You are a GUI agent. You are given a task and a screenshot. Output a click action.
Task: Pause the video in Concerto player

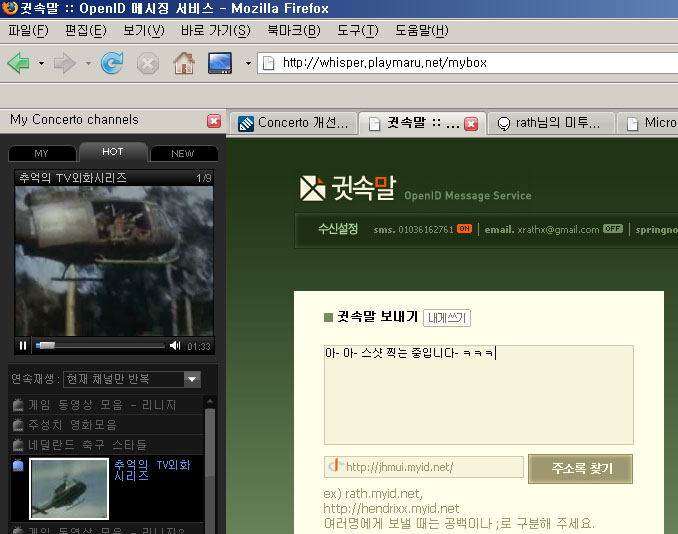(x=23, y=345)
